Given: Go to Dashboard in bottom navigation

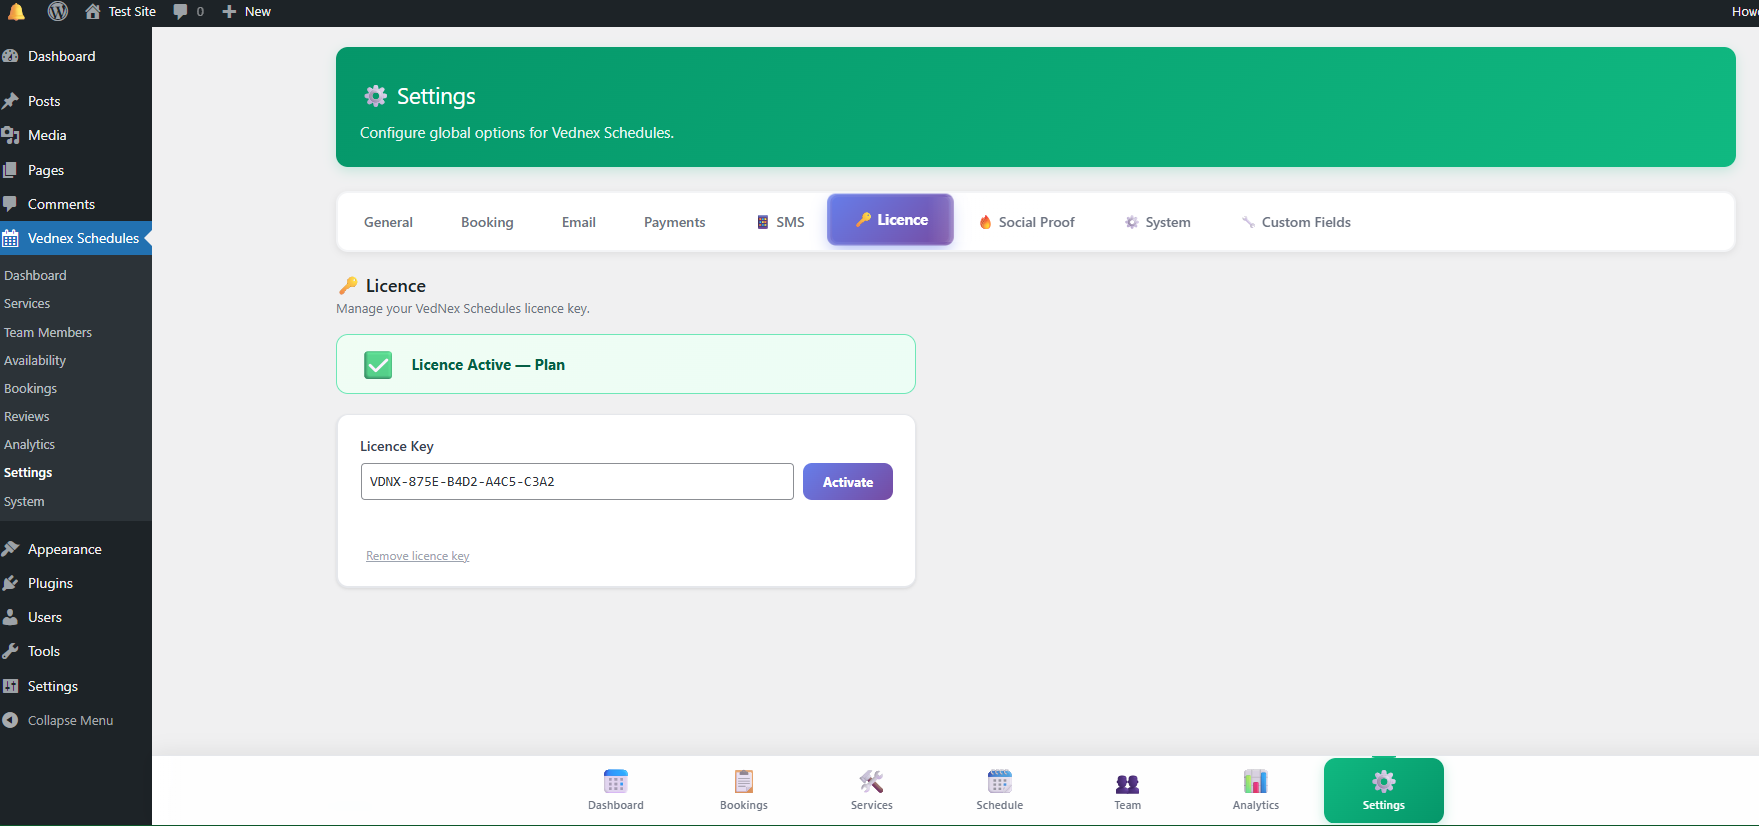Looking at the screenshot, I should 616,790.
